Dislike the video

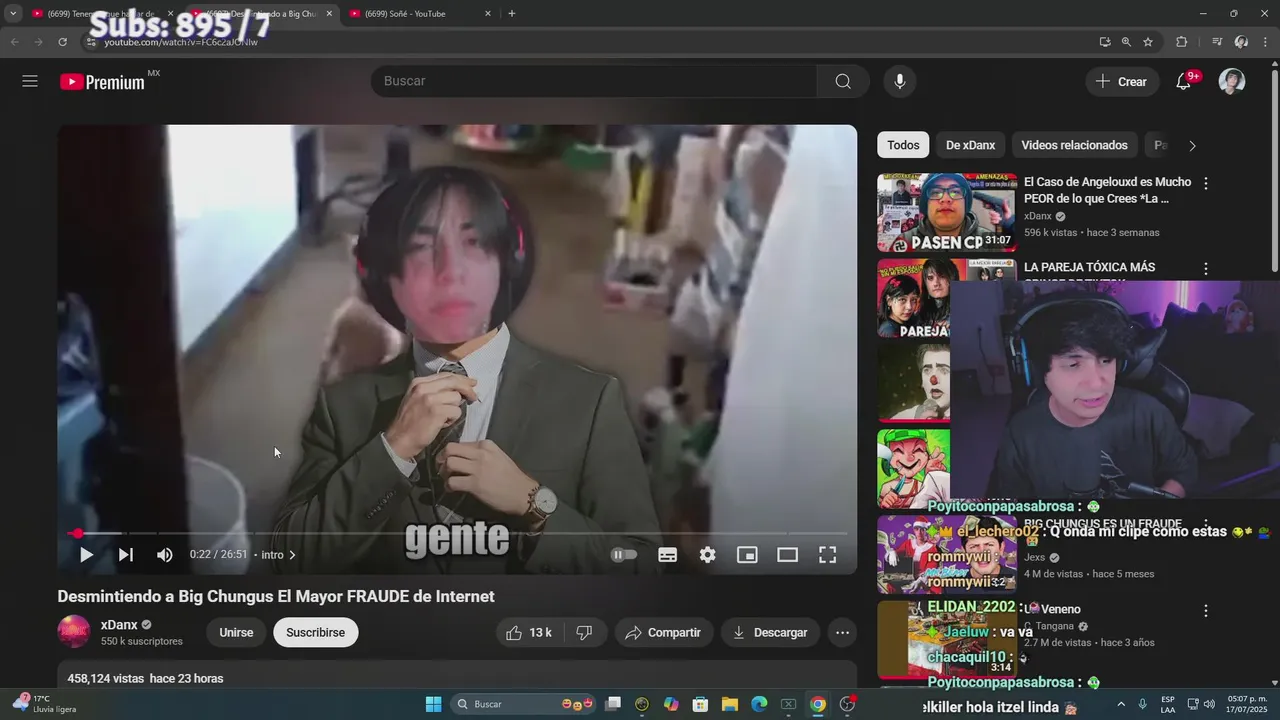pyautogui.click(x=585, y=632)
